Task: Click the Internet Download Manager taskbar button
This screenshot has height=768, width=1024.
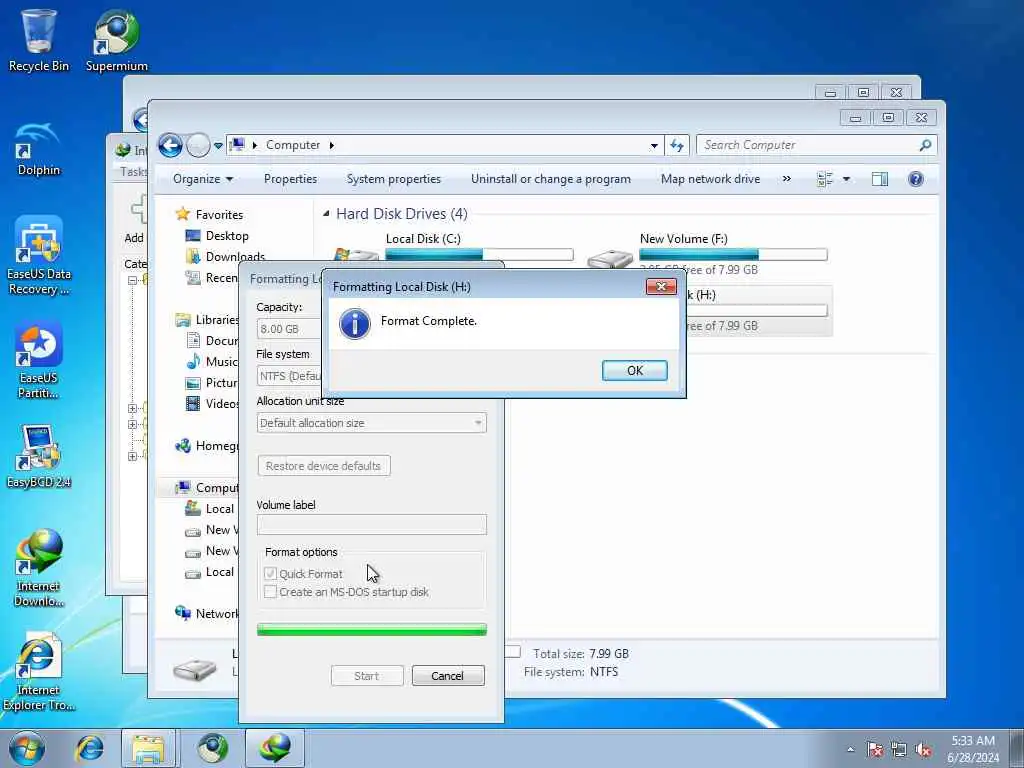Action: [274, 748]
